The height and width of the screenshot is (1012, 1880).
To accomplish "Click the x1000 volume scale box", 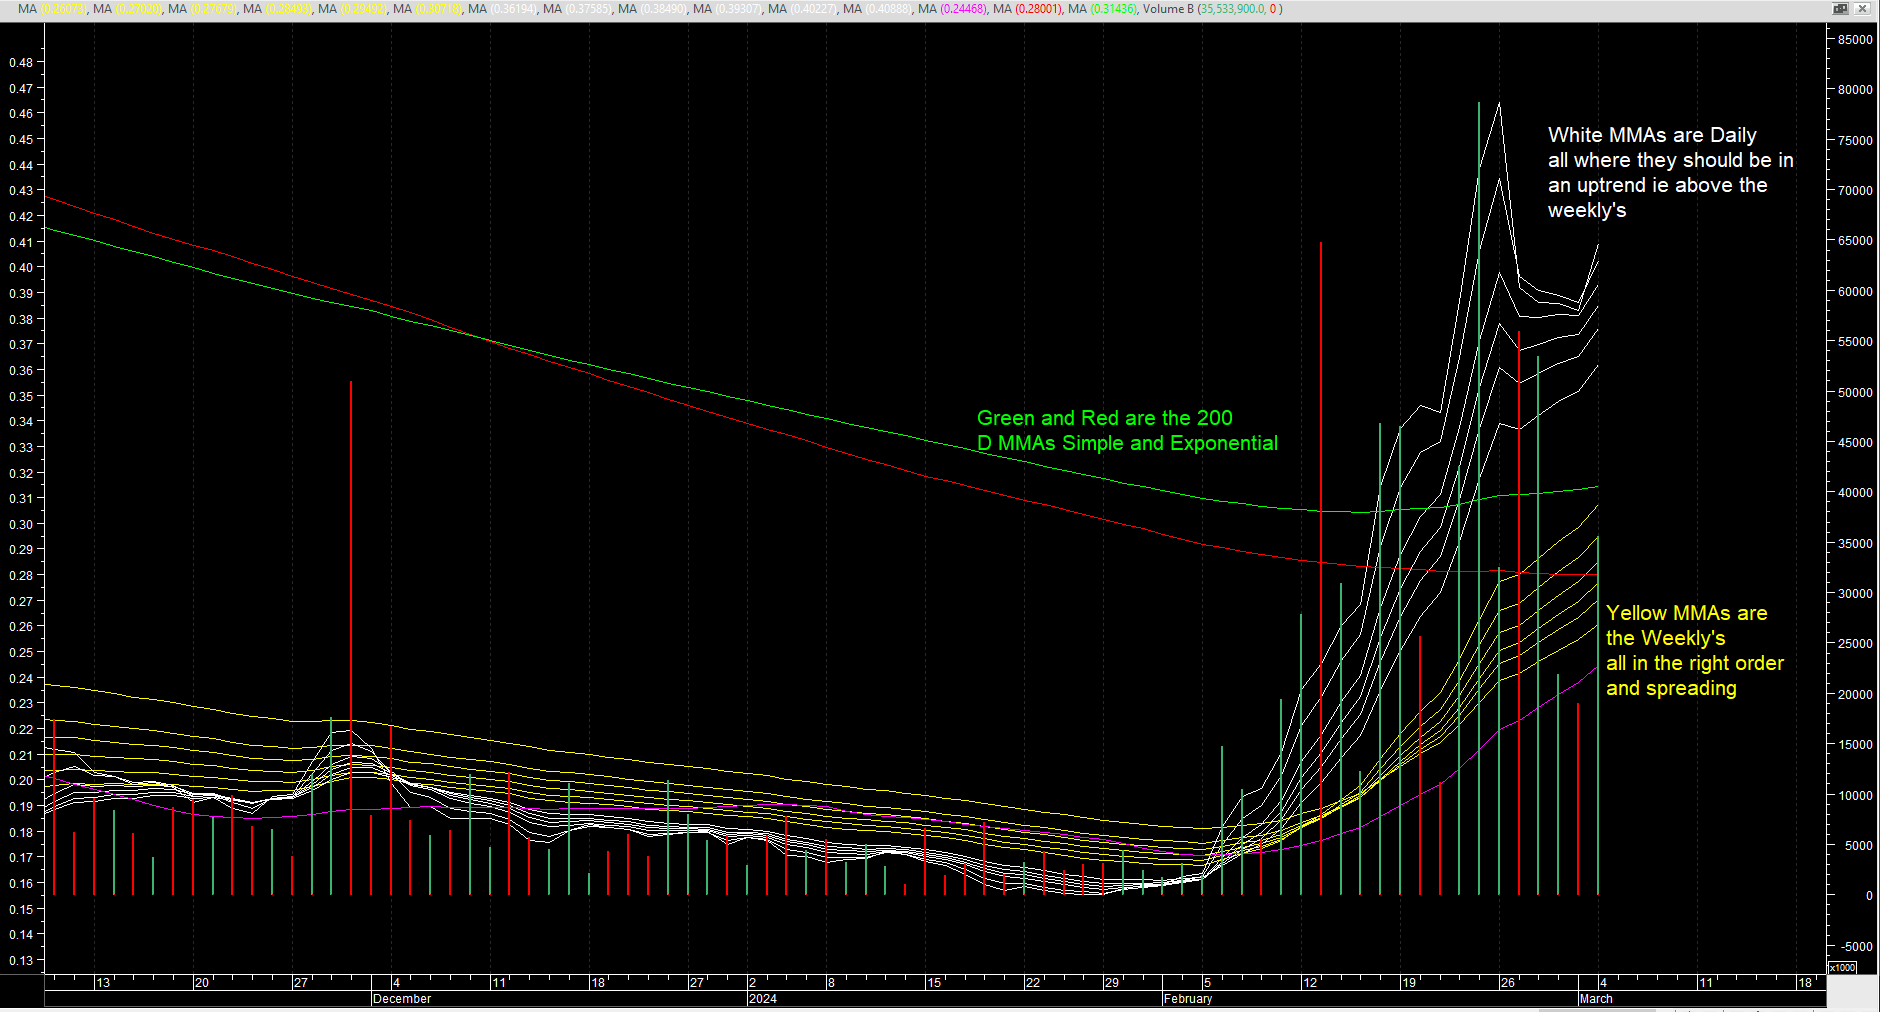I will click(1842, 967).
